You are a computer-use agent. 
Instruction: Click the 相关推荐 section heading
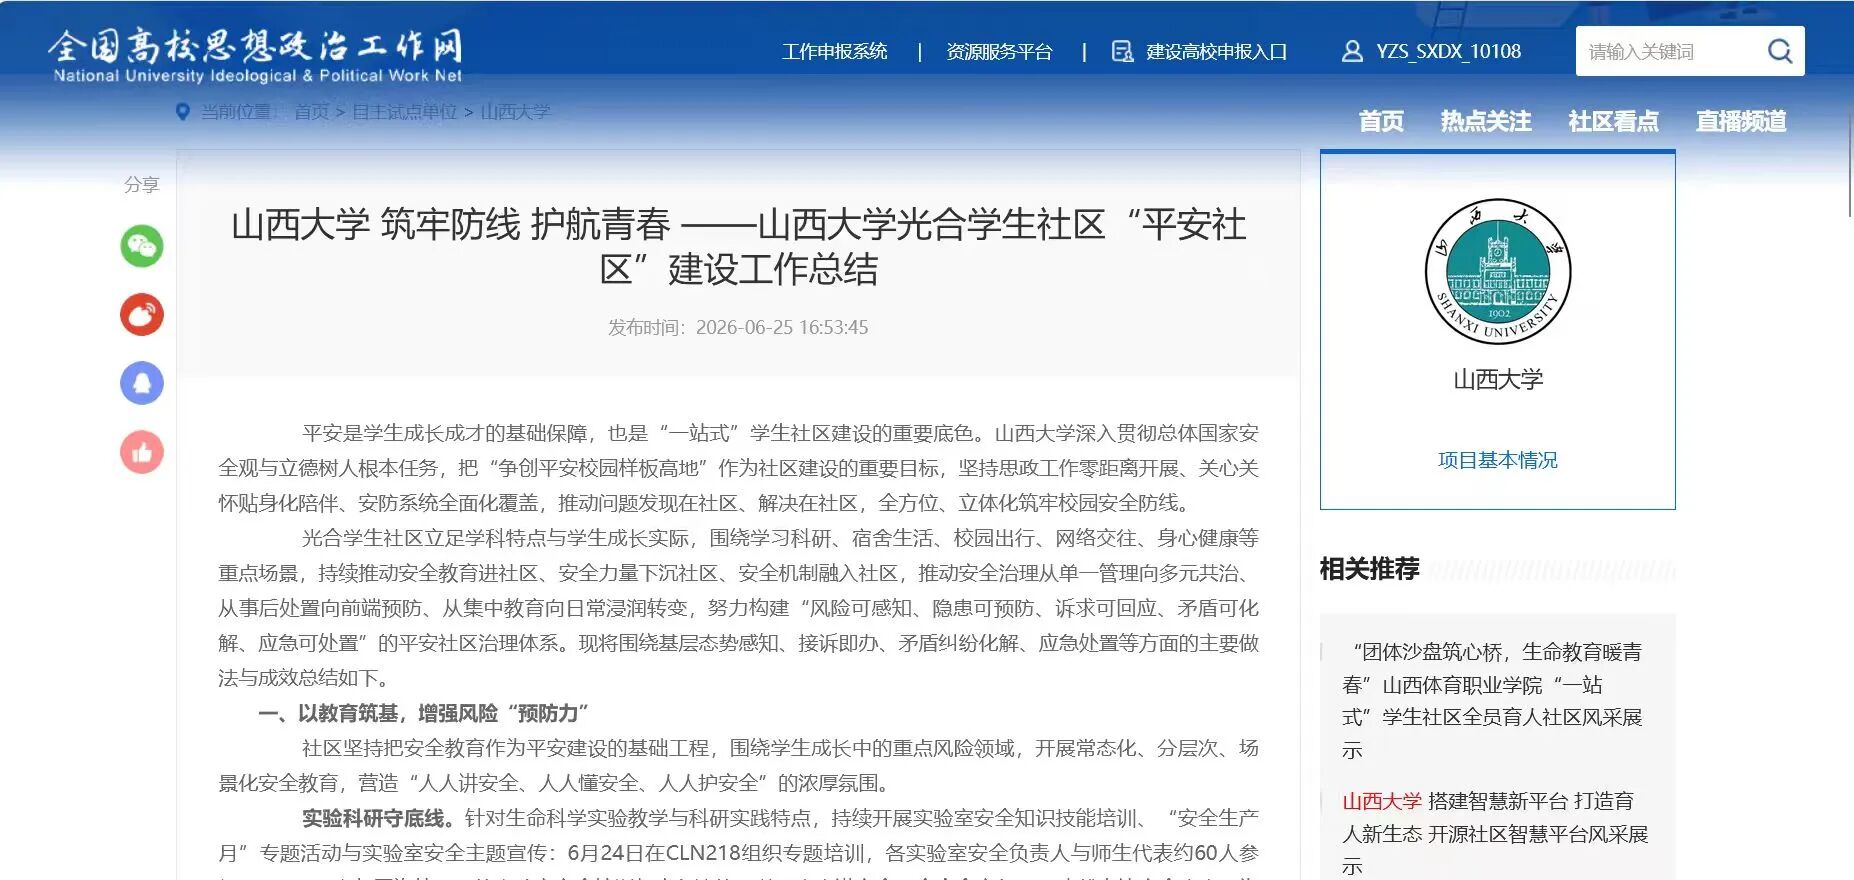pyautogui.click(x=1369, y=569)
